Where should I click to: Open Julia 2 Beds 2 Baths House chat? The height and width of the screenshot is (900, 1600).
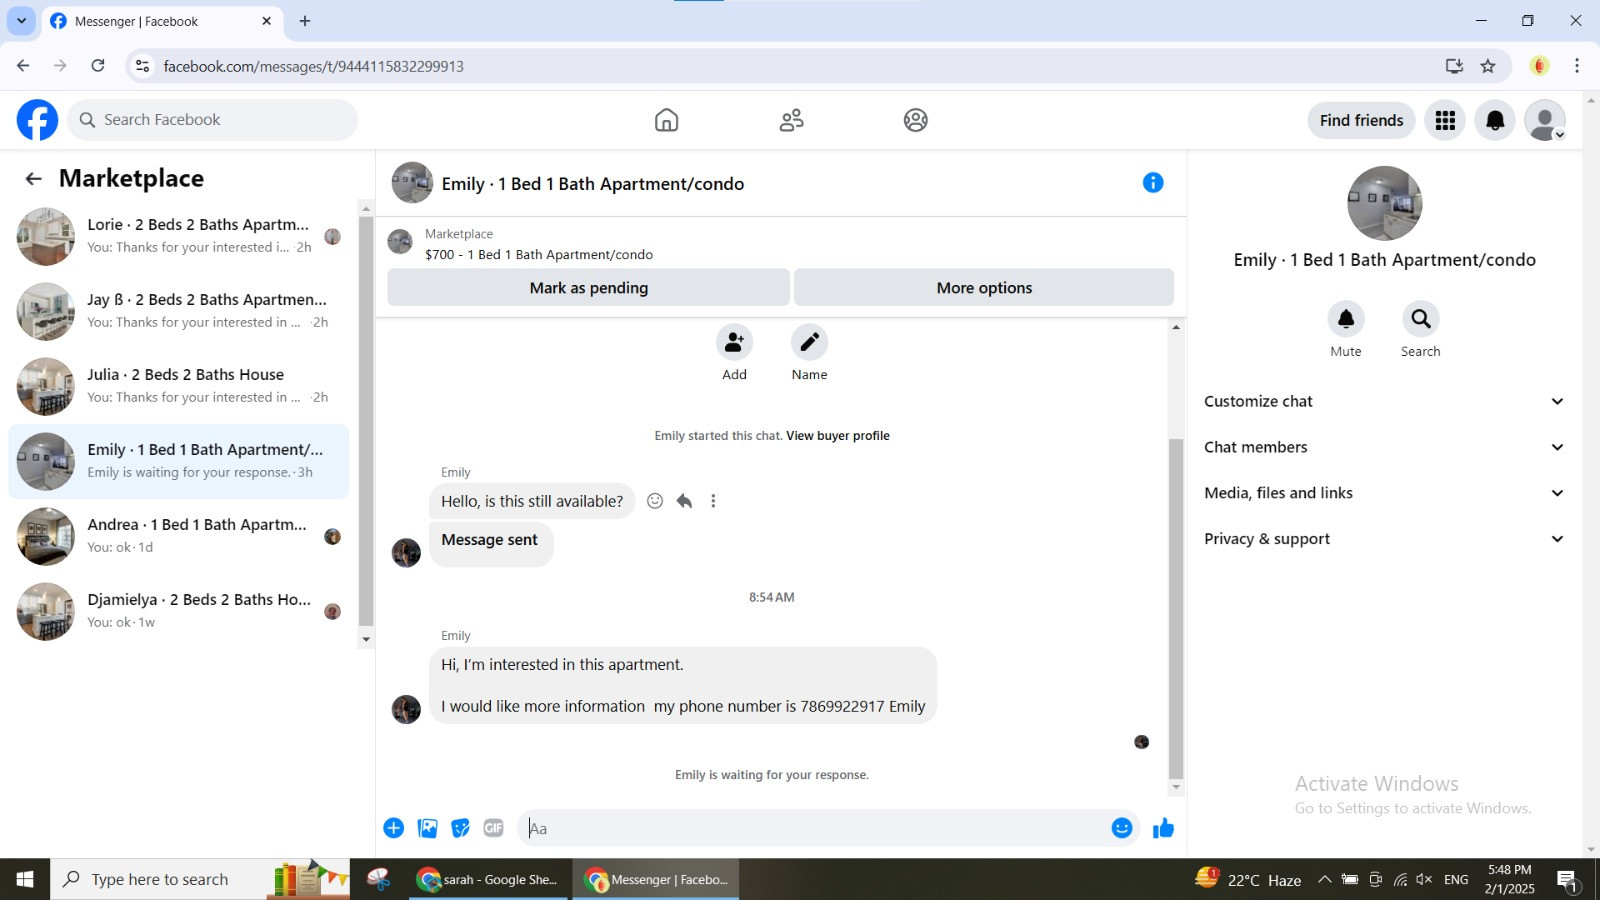[179, 386]
